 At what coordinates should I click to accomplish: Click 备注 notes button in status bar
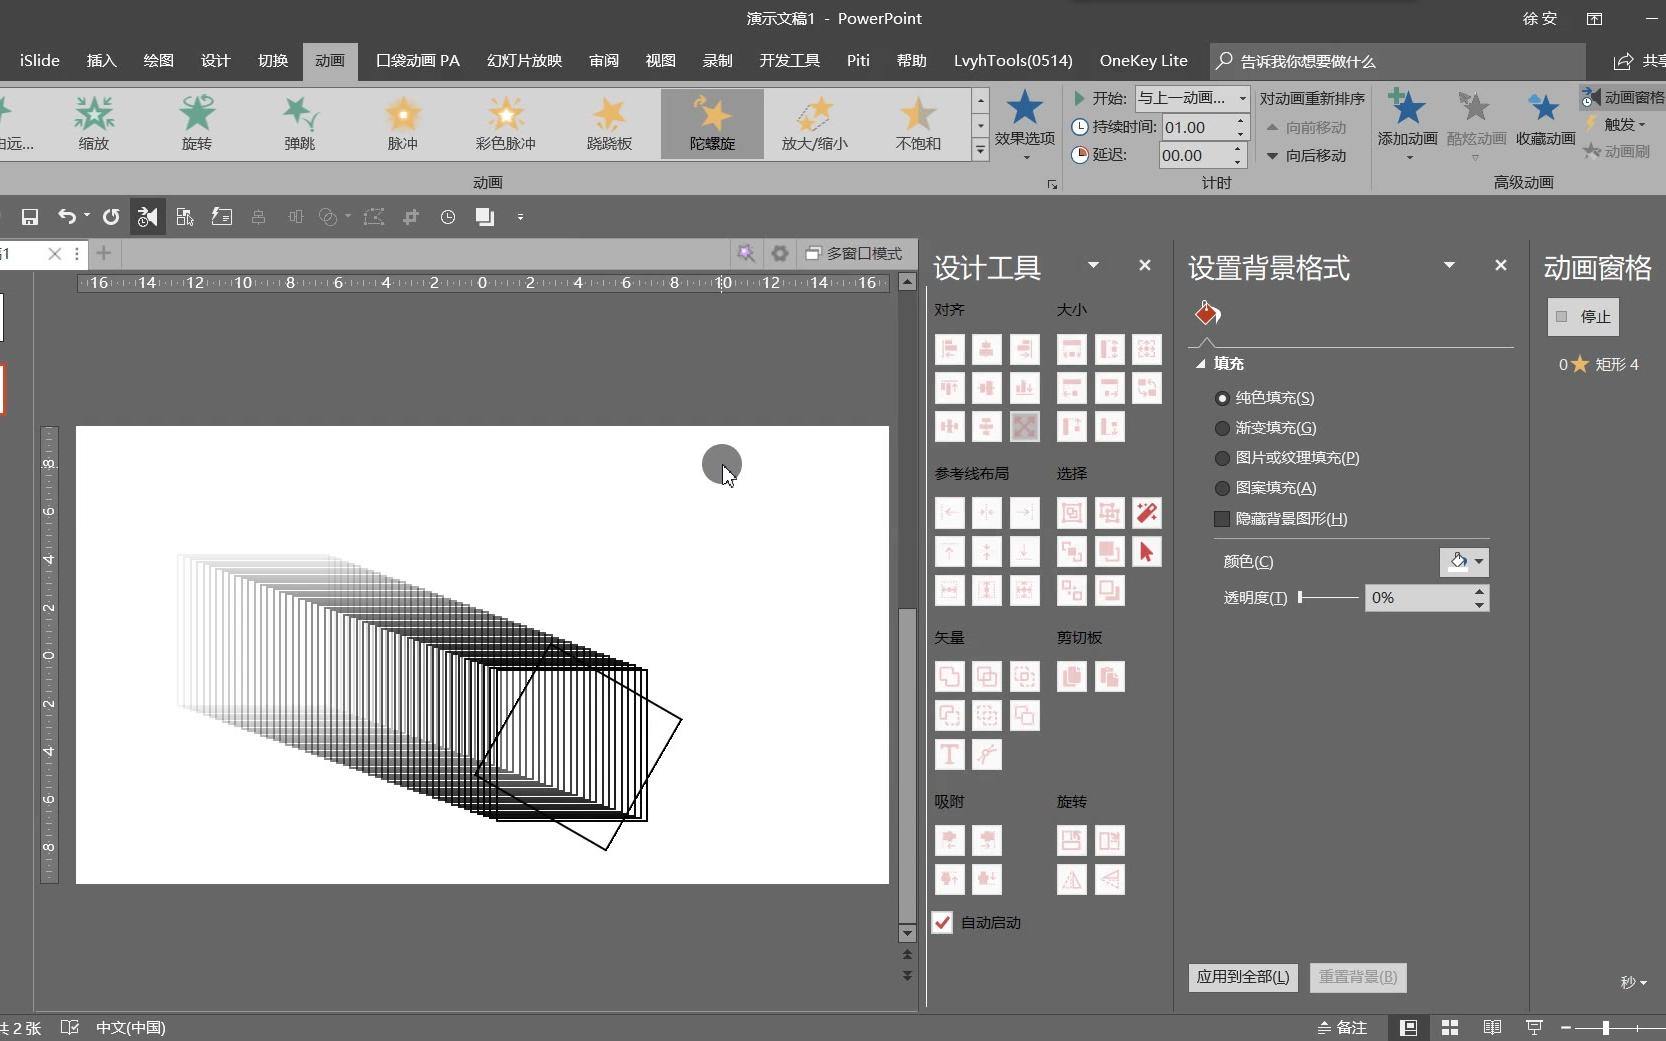coord(1341,1027)
